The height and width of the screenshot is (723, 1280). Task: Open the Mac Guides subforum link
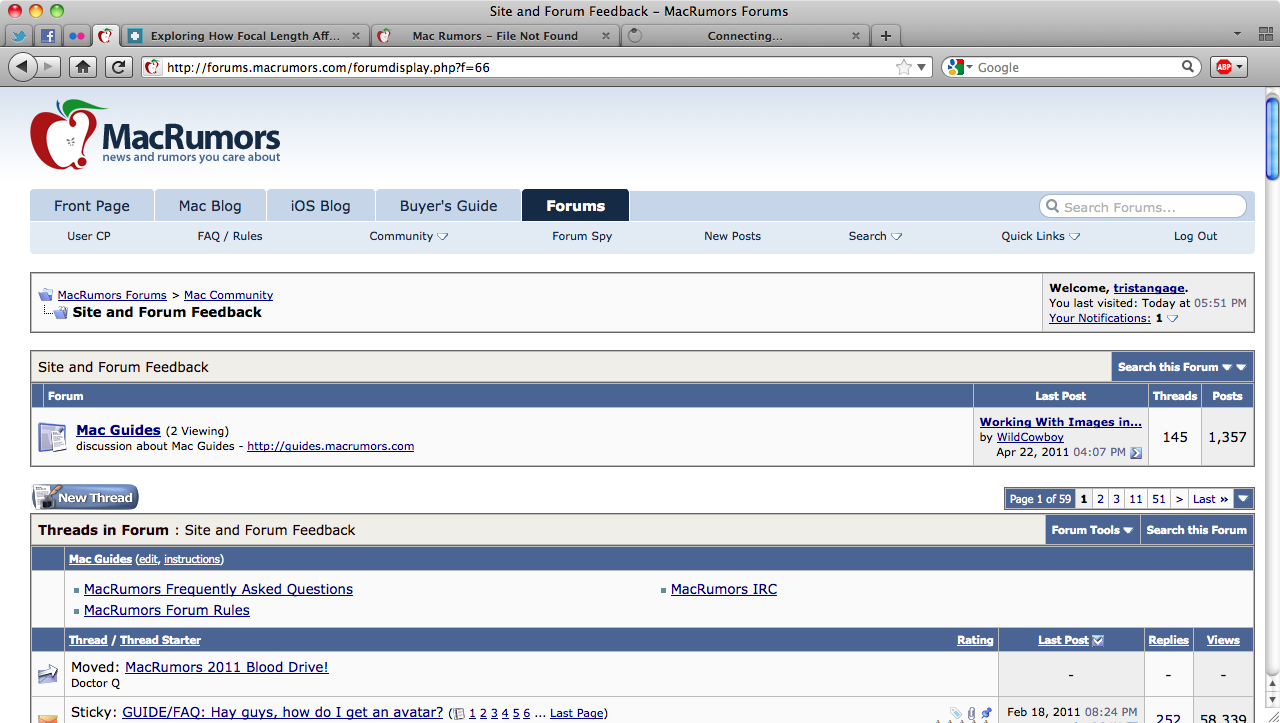118,430
